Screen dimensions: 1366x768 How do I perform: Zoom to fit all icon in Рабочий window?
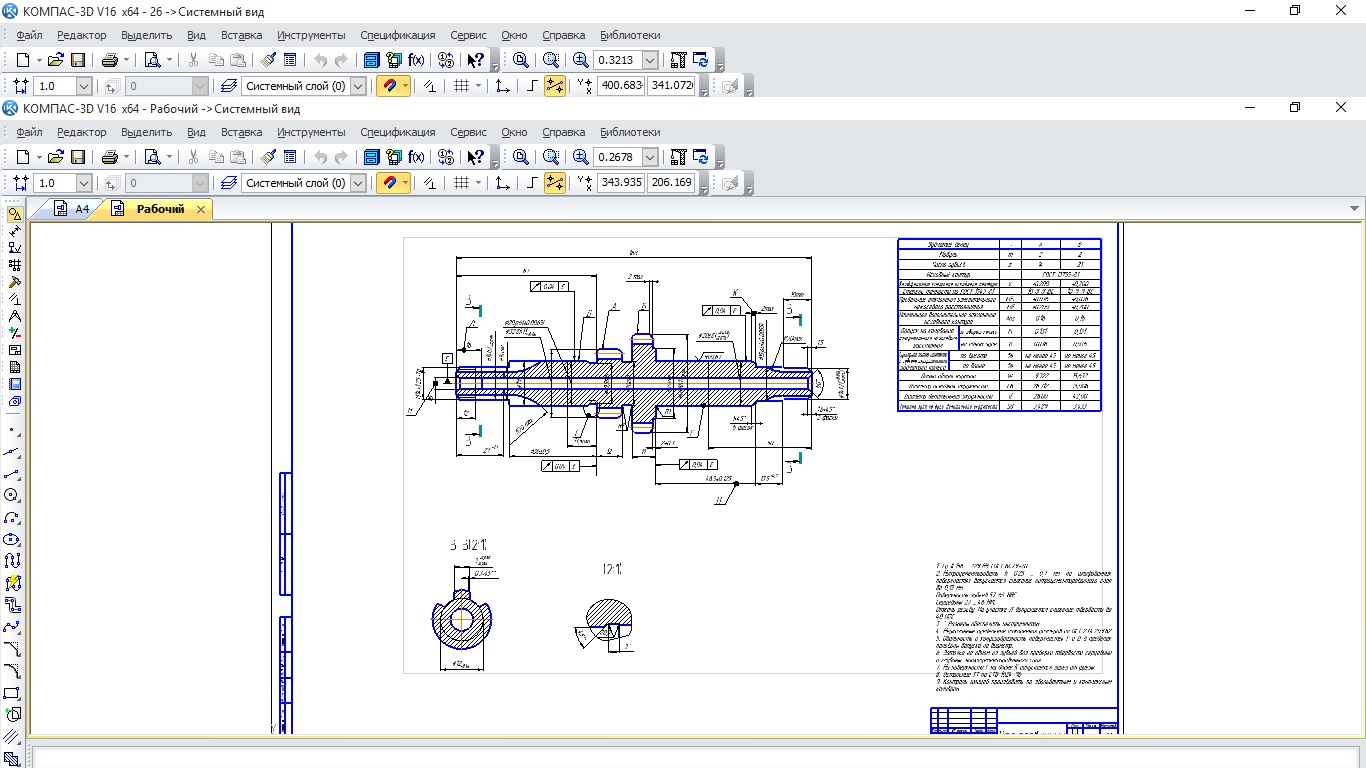[520, 157]
